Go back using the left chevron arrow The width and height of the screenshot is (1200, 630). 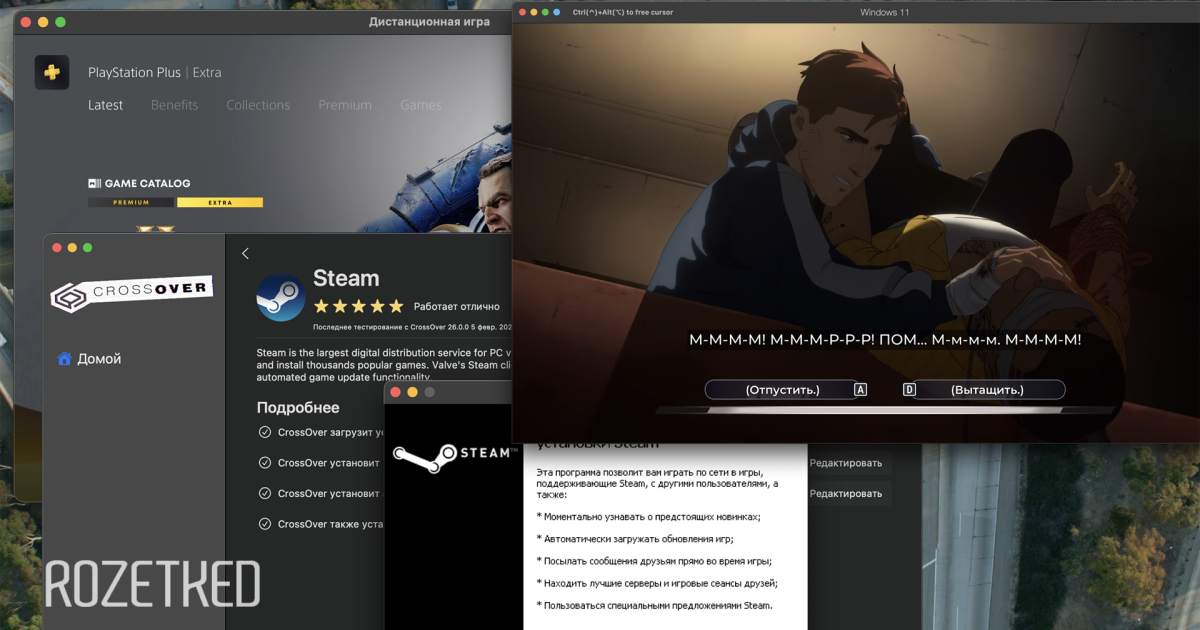[x=246, y=254]
